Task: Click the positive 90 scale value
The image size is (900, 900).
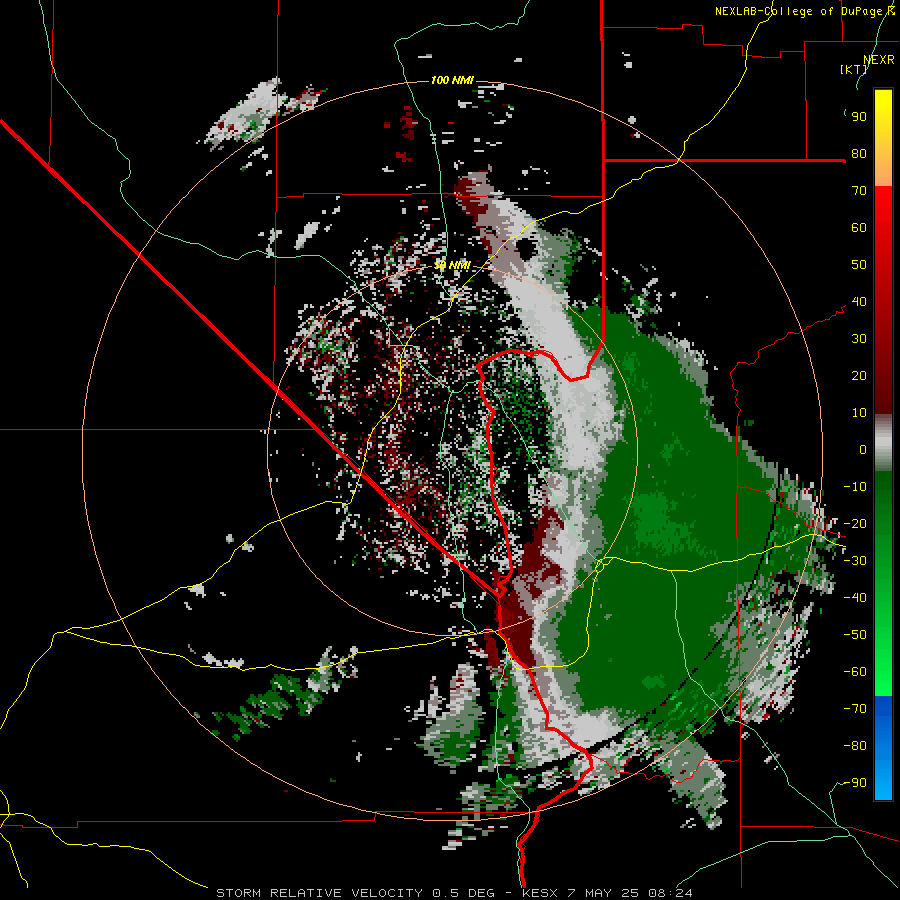Action: [859, 117]
